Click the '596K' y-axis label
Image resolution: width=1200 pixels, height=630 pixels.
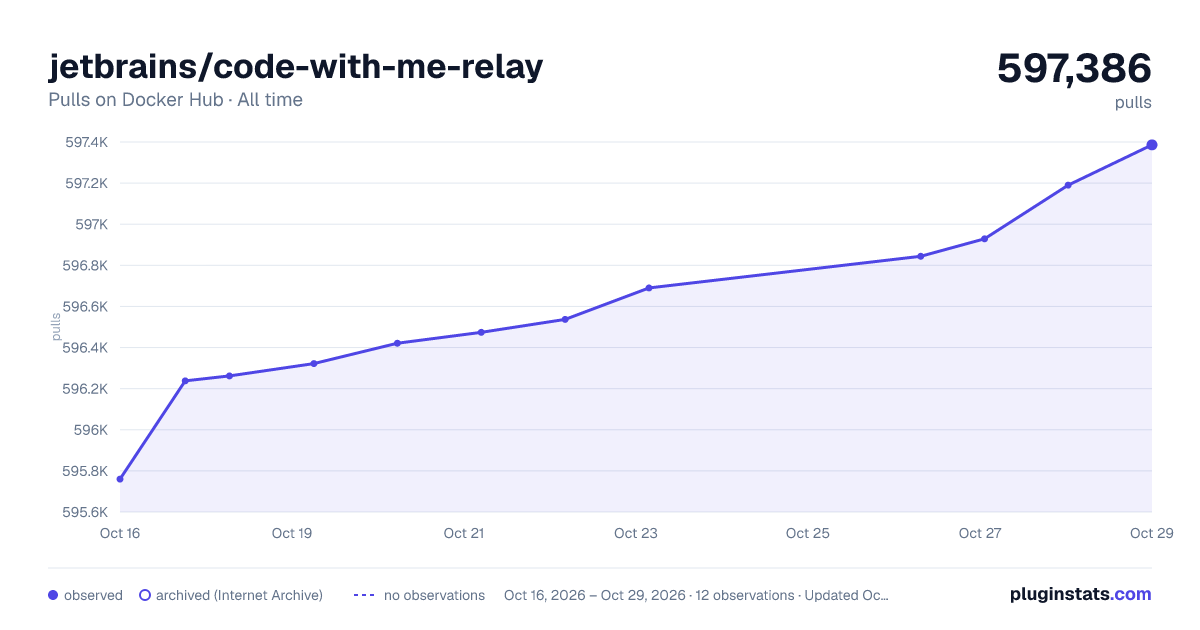pyautogui.click(x=92, y=430)
